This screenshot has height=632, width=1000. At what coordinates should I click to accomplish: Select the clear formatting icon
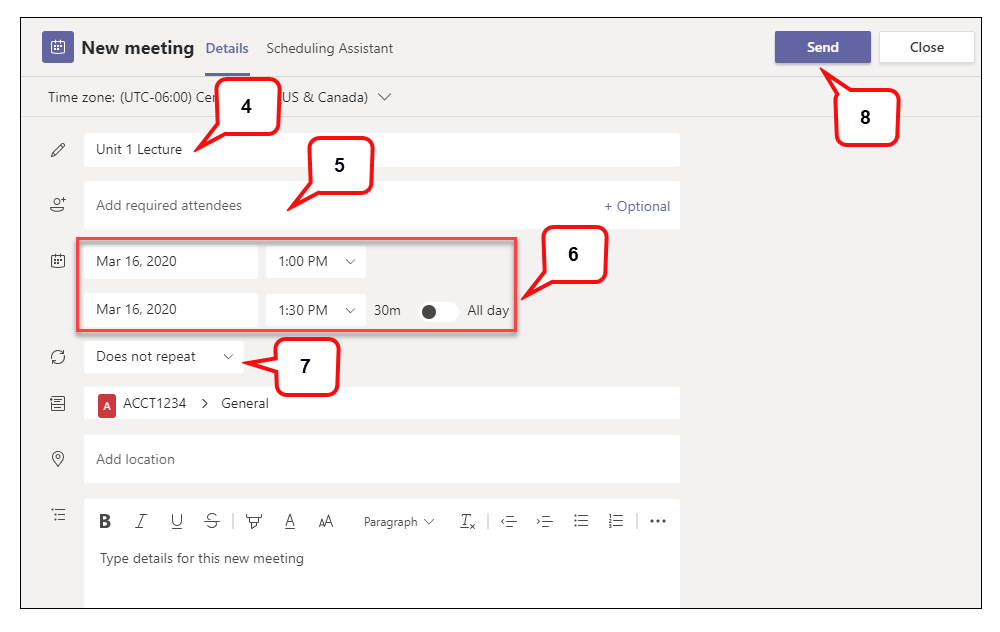[467, 521]
